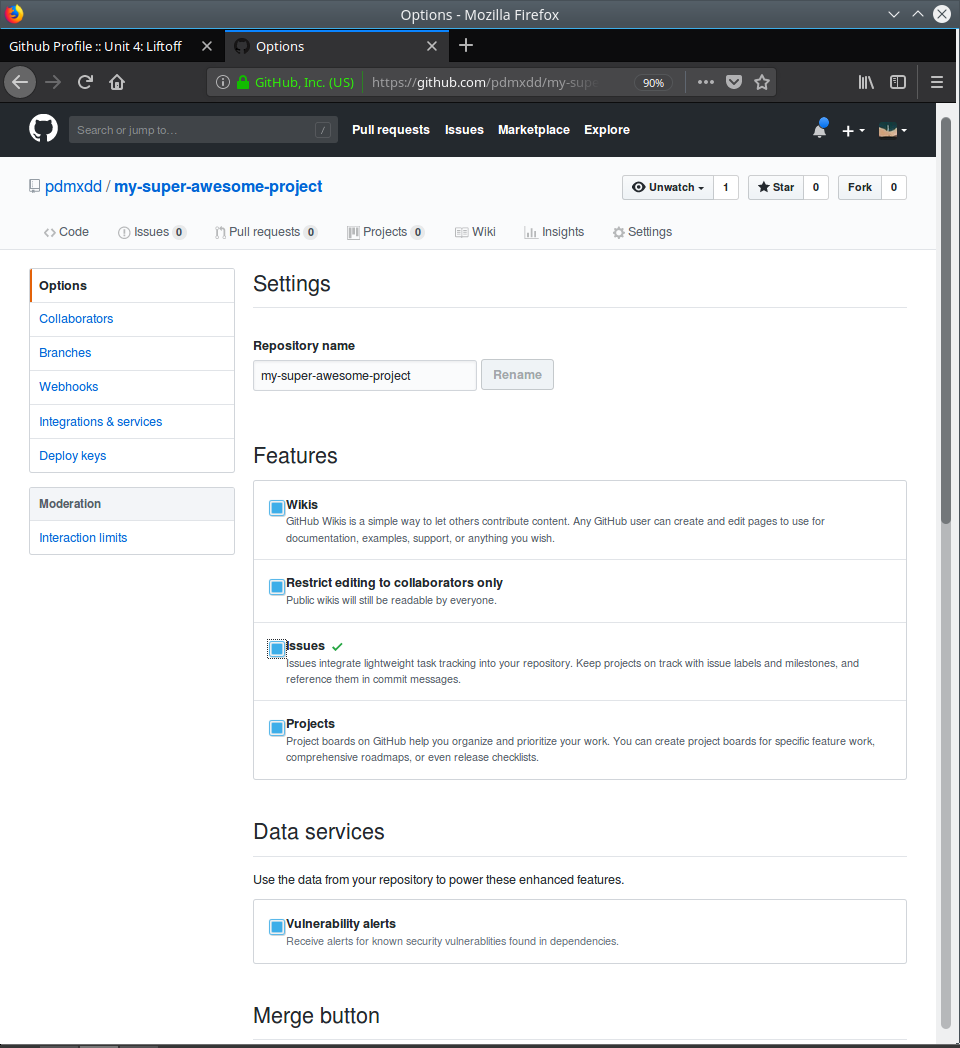Open the plus create-new dropdown
Image resolution: width=960 pixels, height=1048 pixels.
[x=853, y=130]
